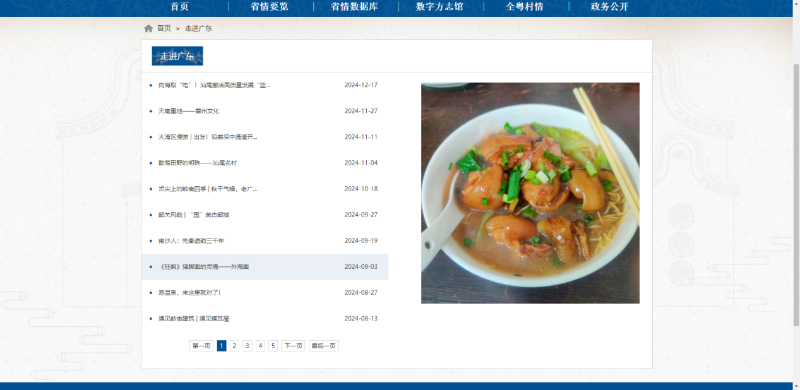Viewport: 800px width, 390px height.
Task: Select the current page 1 in pagination
Action: (221, 346)
